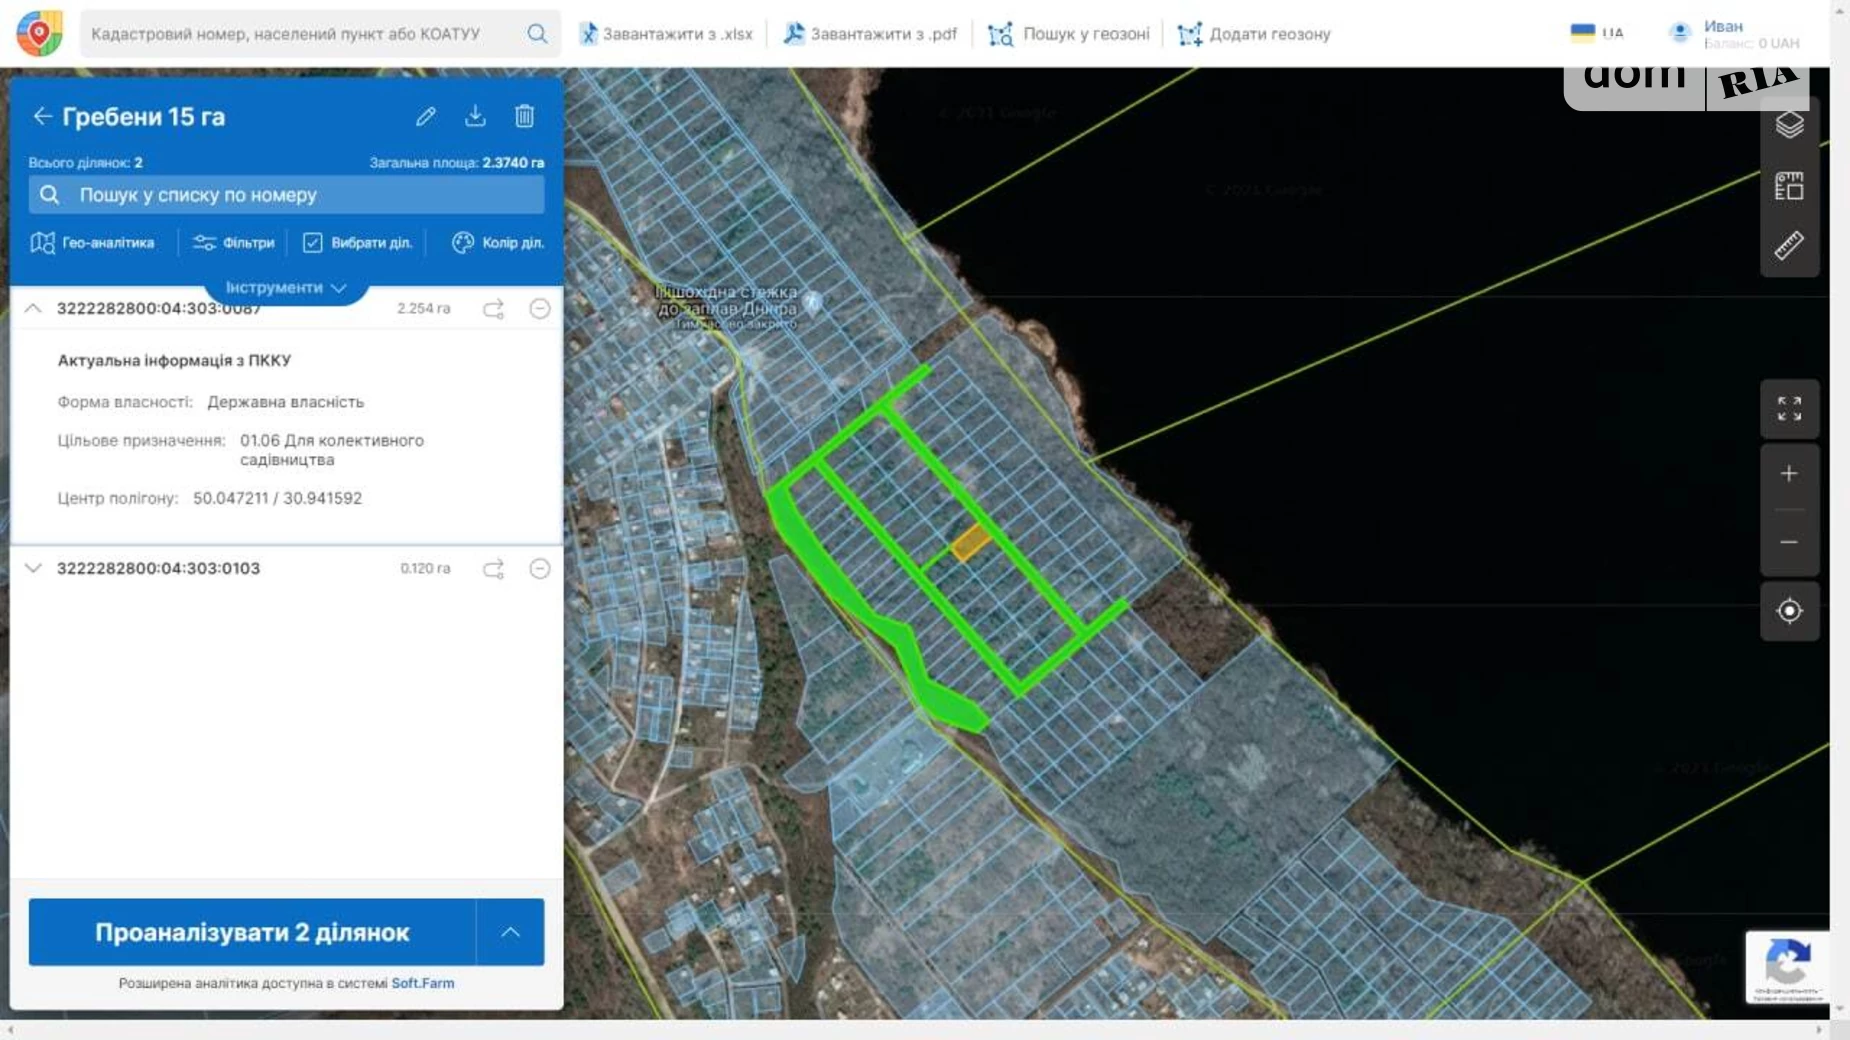Click the horizontal scrollbar at bottom
This screenshot has height=1040, width=1850.
coord(914,1029)
